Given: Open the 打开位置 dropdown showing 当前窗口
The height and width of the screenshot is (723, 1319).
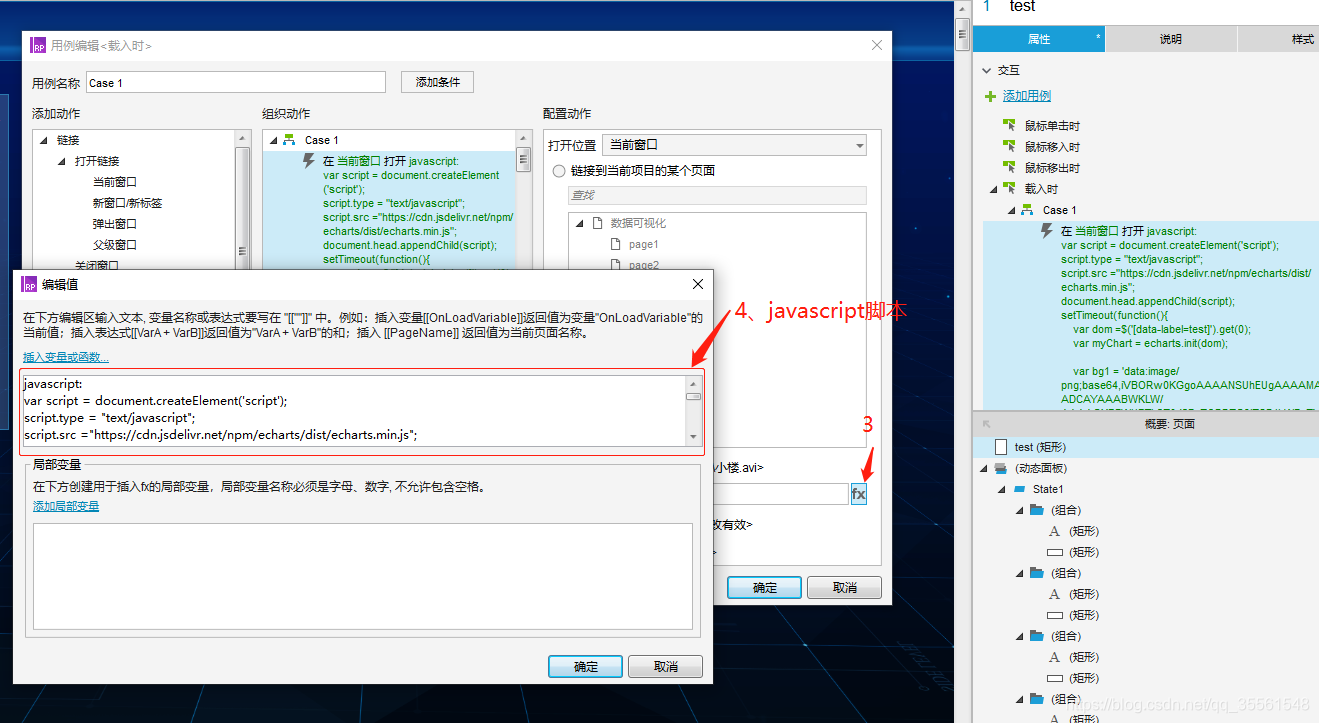Looking at the screenshot, I should pos(734,145).
